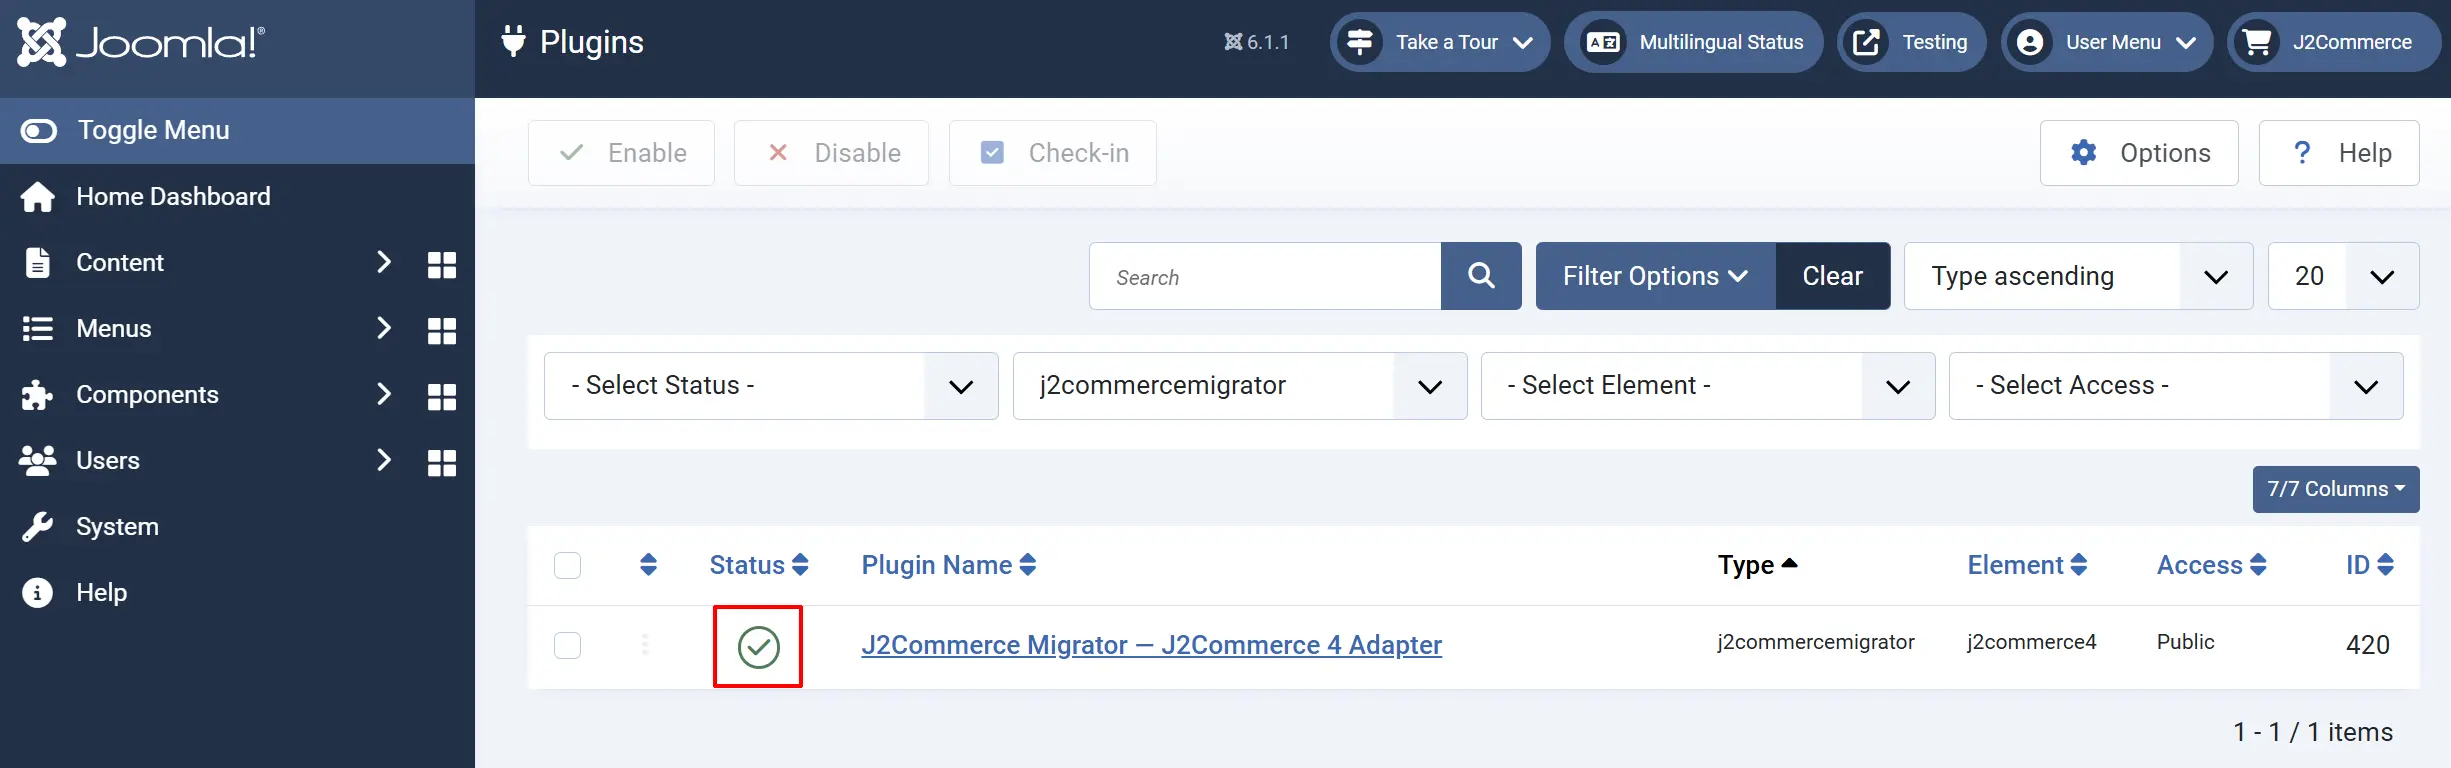The height and width of the screenshot is (768, 2451).
Task: Open the Type ascending sort dropdown
Action: (x=2079, y=276)
